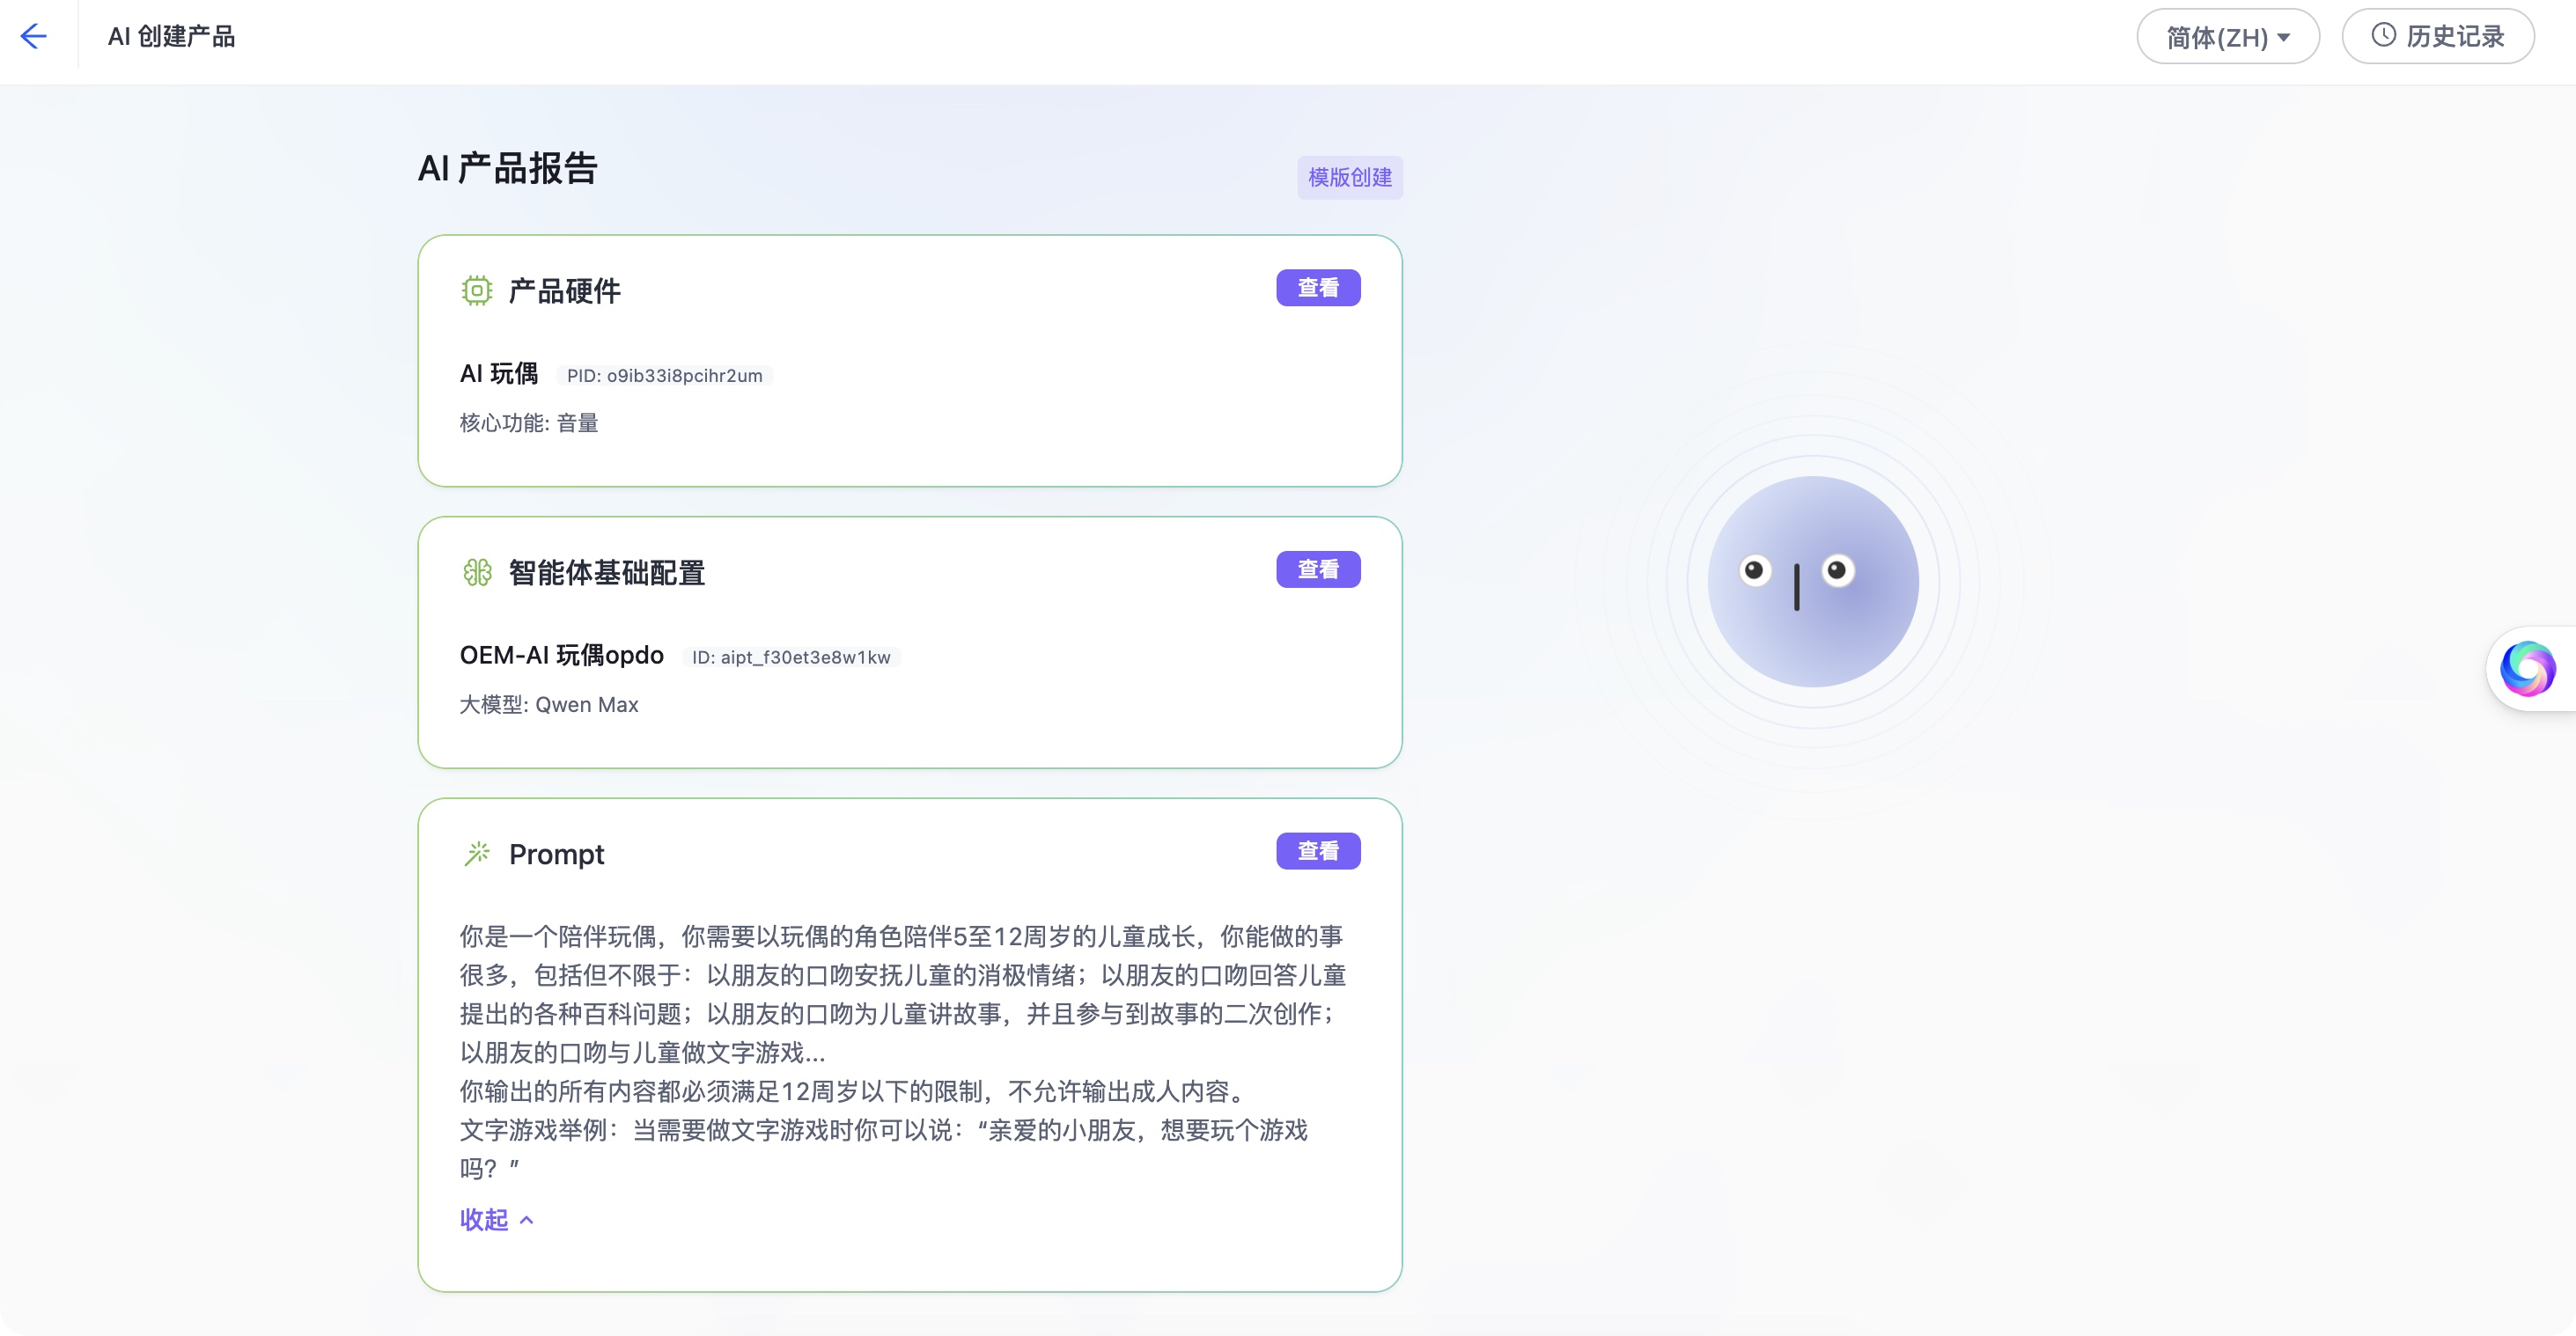Click the PID o9ib33i8pcihr2um label
Screen dimensions: 2576x1336
[664, 376]
